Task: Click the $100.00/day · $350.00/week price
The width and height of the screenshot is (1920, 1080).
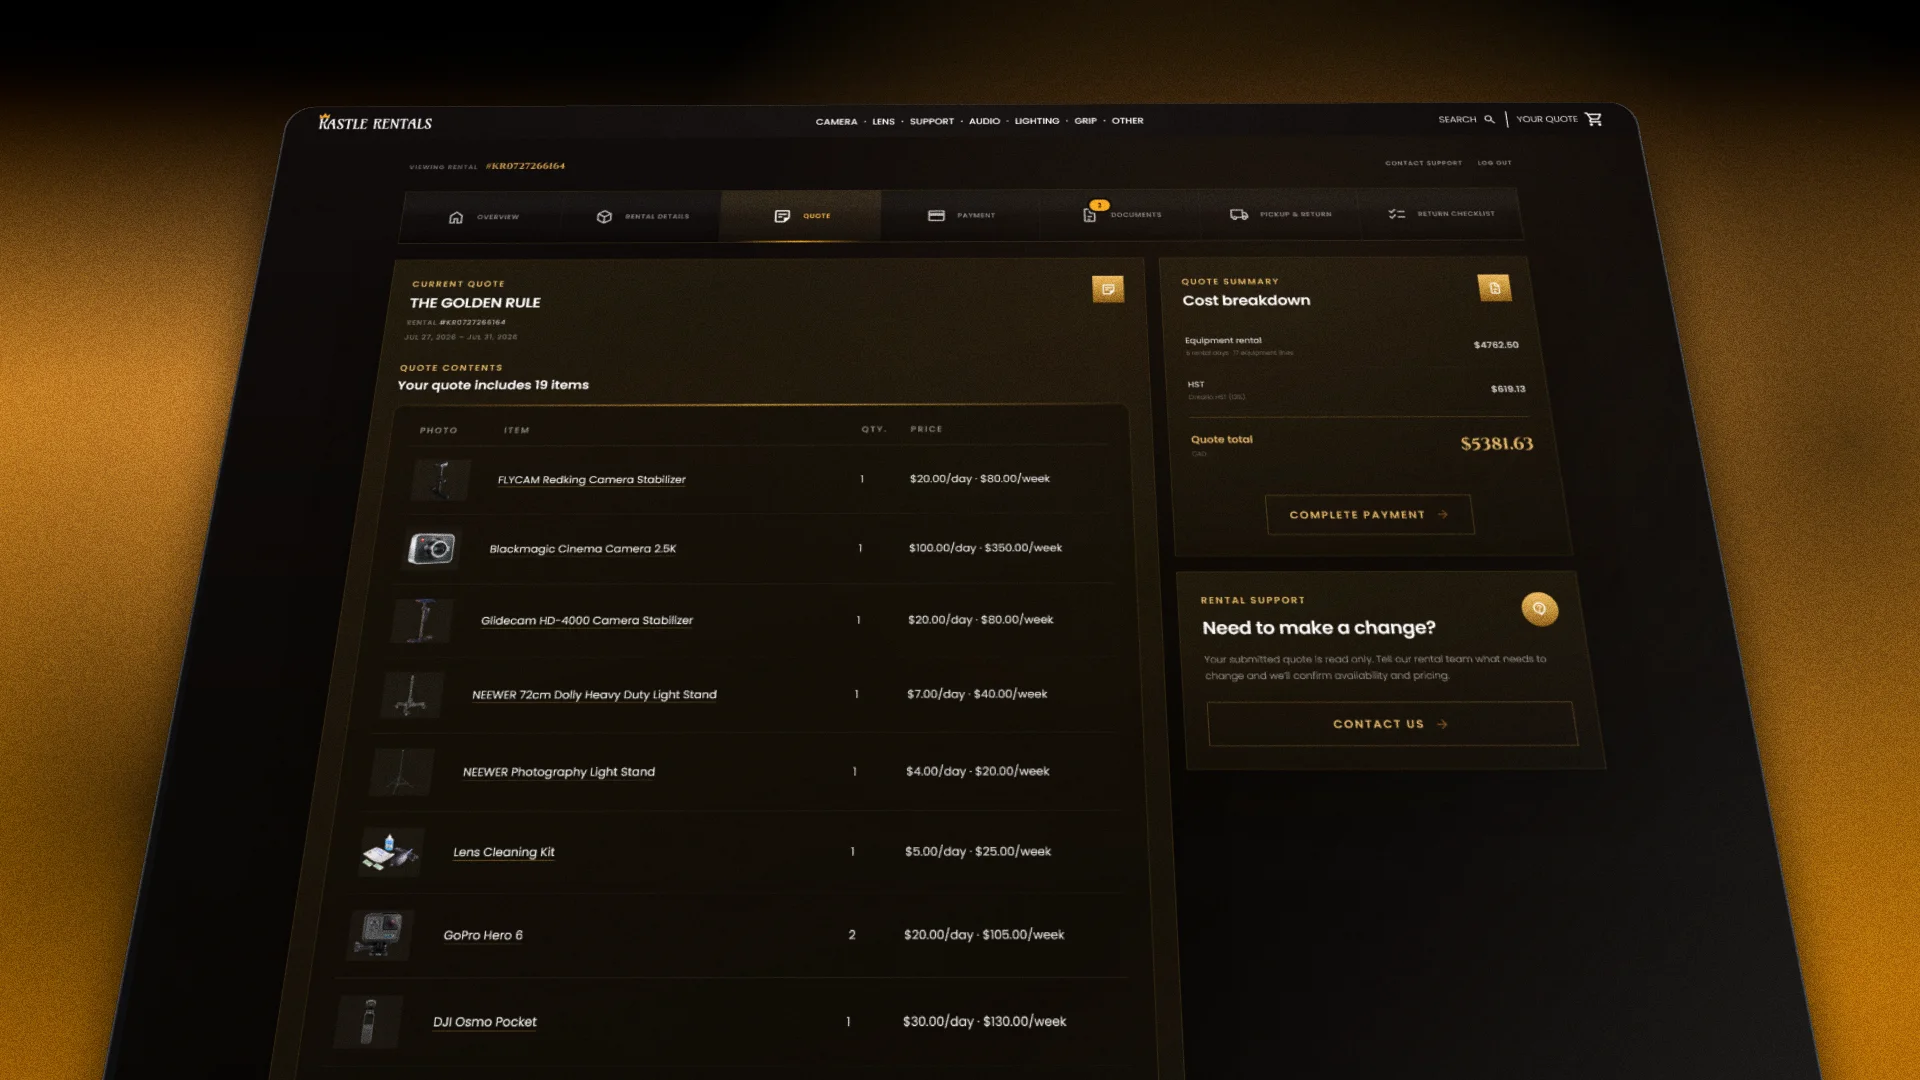Action: [985, 548]
